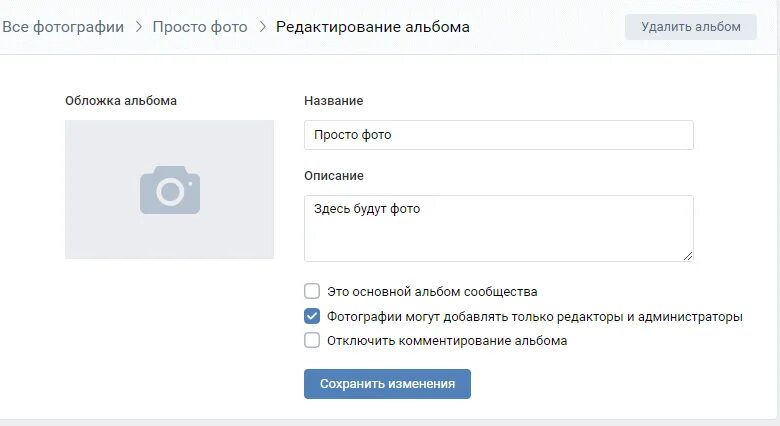780x426 pixels.
Task: Focus the Название field containing Просто фото
Action: (498, 135)
